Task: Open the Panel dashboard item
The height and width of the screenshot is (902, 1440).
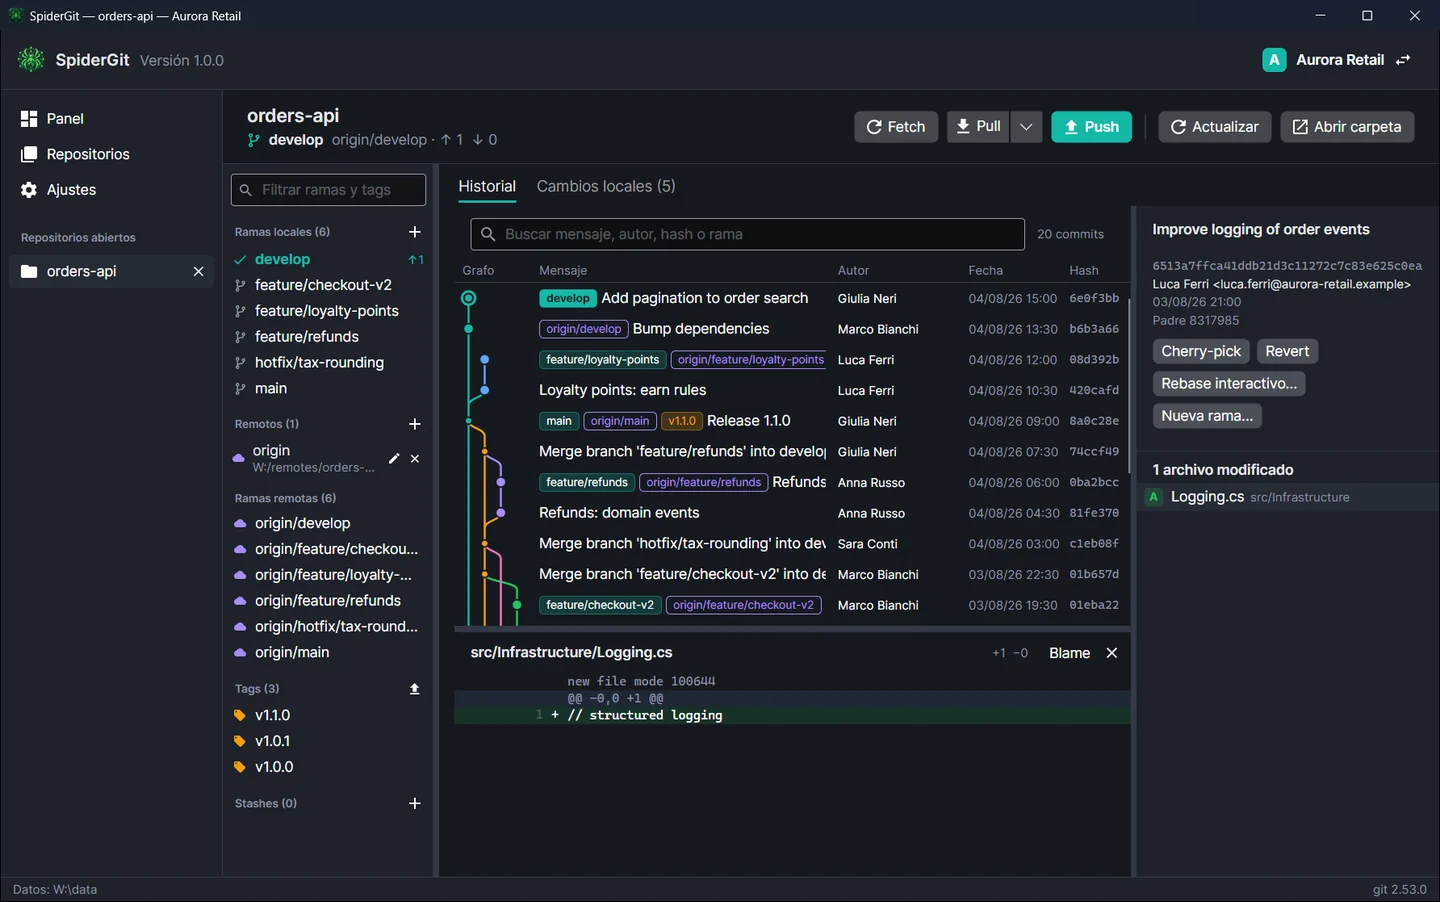Action: [111, 118]
